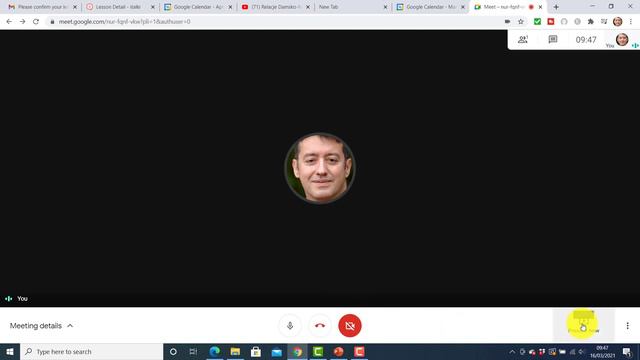Open Cortana circle icon
The height and width of the screenshot is (360, 640).
click(173, 351)
